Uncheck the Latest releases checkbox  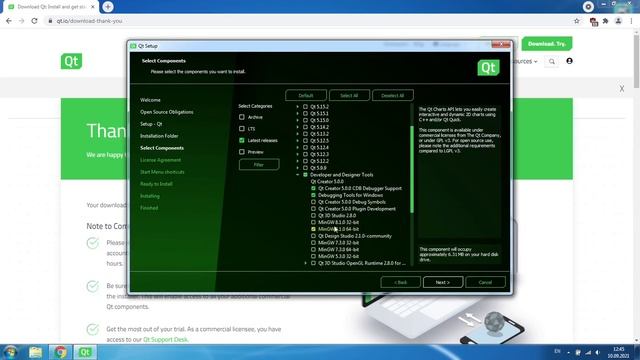click(242, 140)
